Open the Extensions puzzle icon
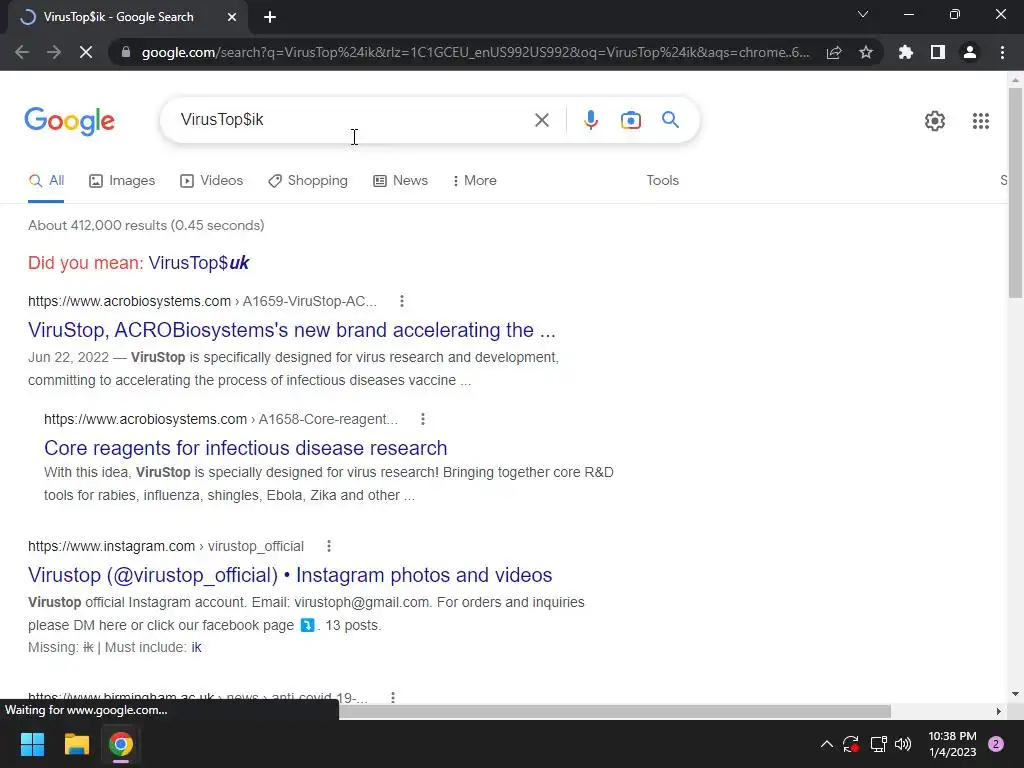This screenshot has height=768, width=1024. (905, 52)
